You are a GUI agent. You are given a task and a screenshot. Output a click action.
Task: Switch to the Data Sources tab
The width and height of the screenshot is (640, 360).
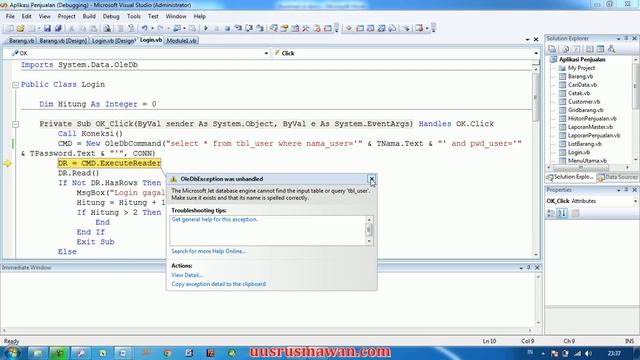tap(618, 178)
